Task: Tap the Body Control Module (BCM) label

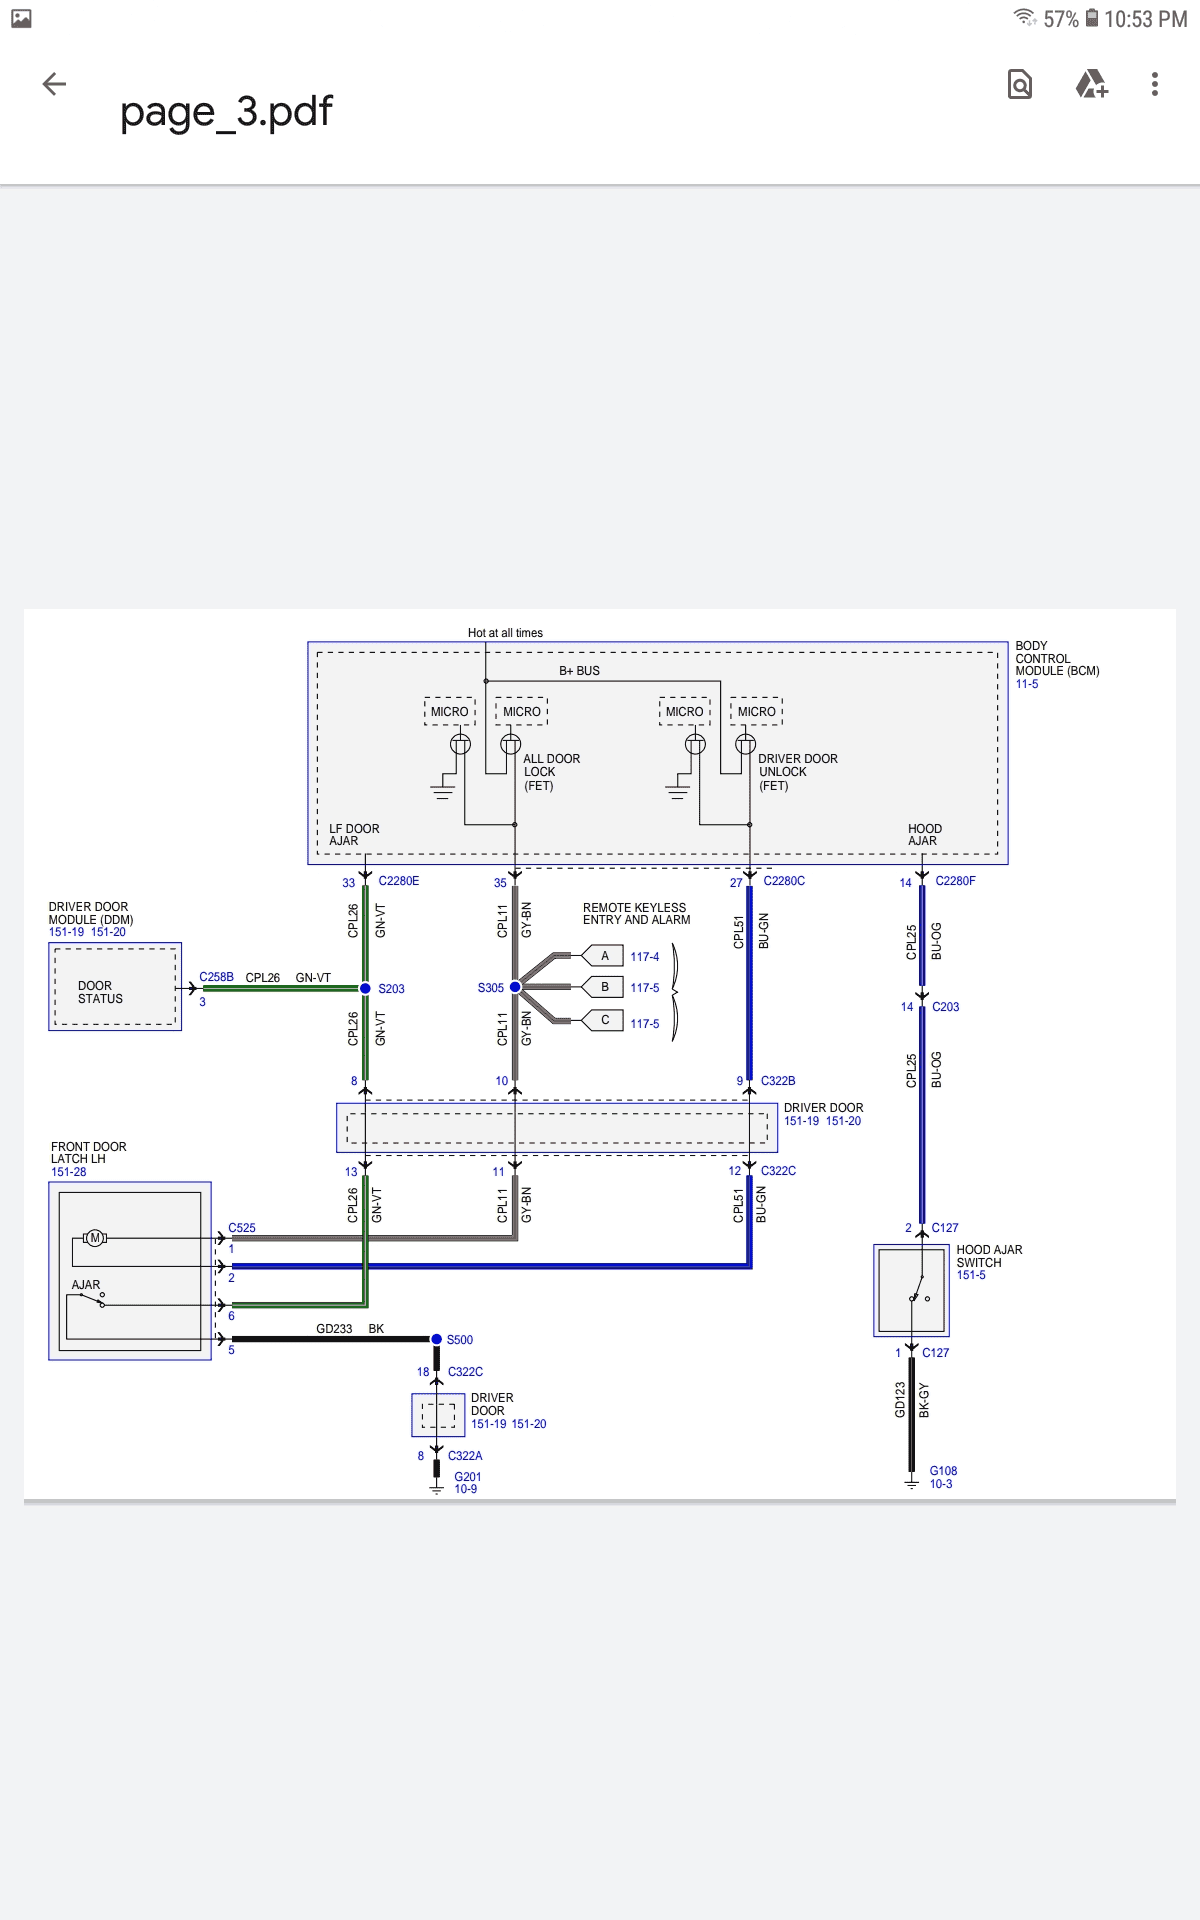Action: click(x=1057, y=658)
